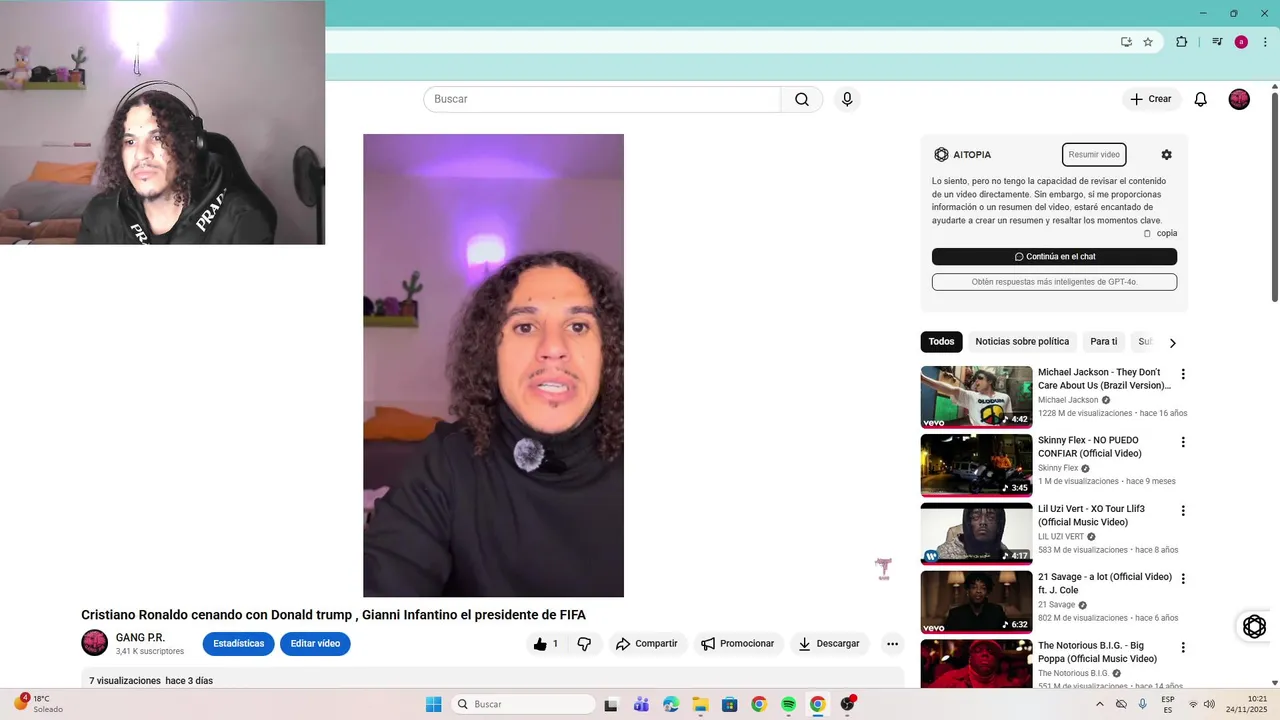Screen dimensions: 1280x720
Task: Open options for Skinny Flex video
Action: [1183, 442]
